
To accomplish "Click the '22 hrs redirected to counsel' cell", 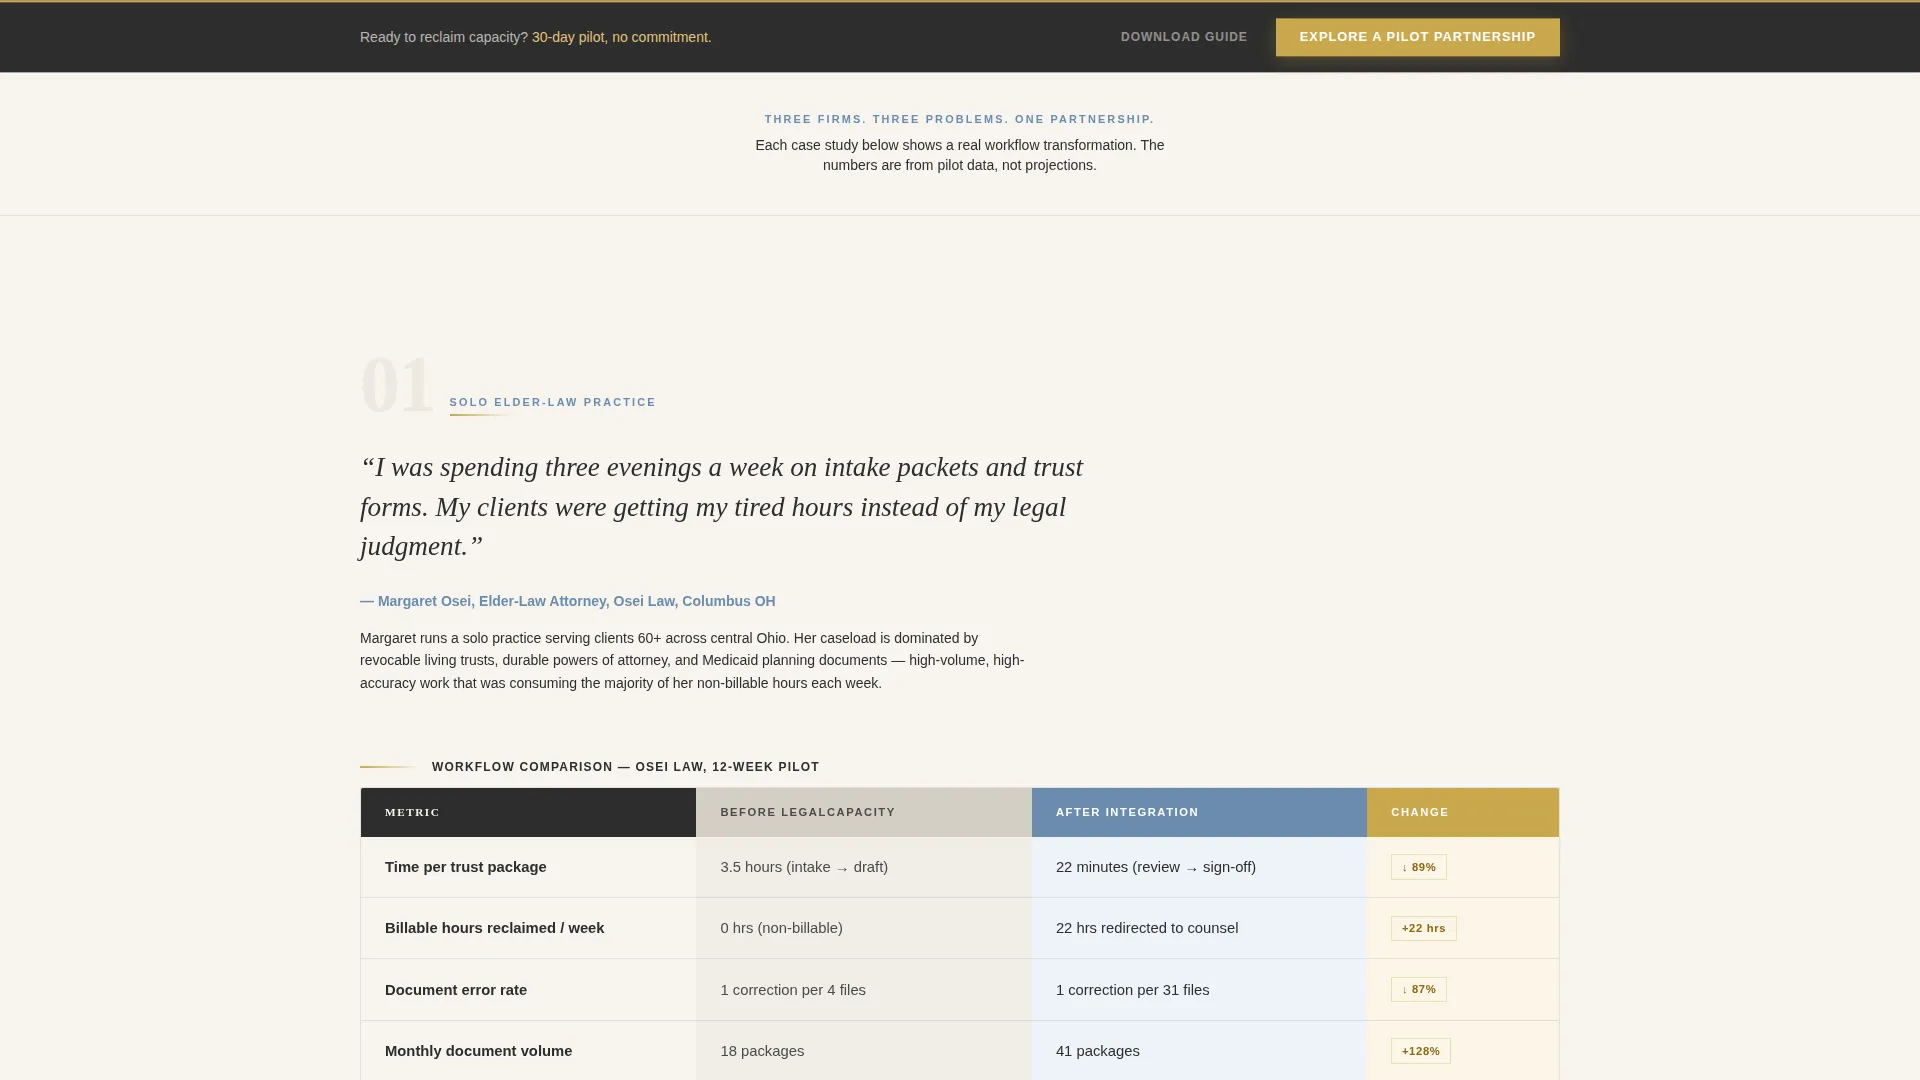I will [1199, 928].
